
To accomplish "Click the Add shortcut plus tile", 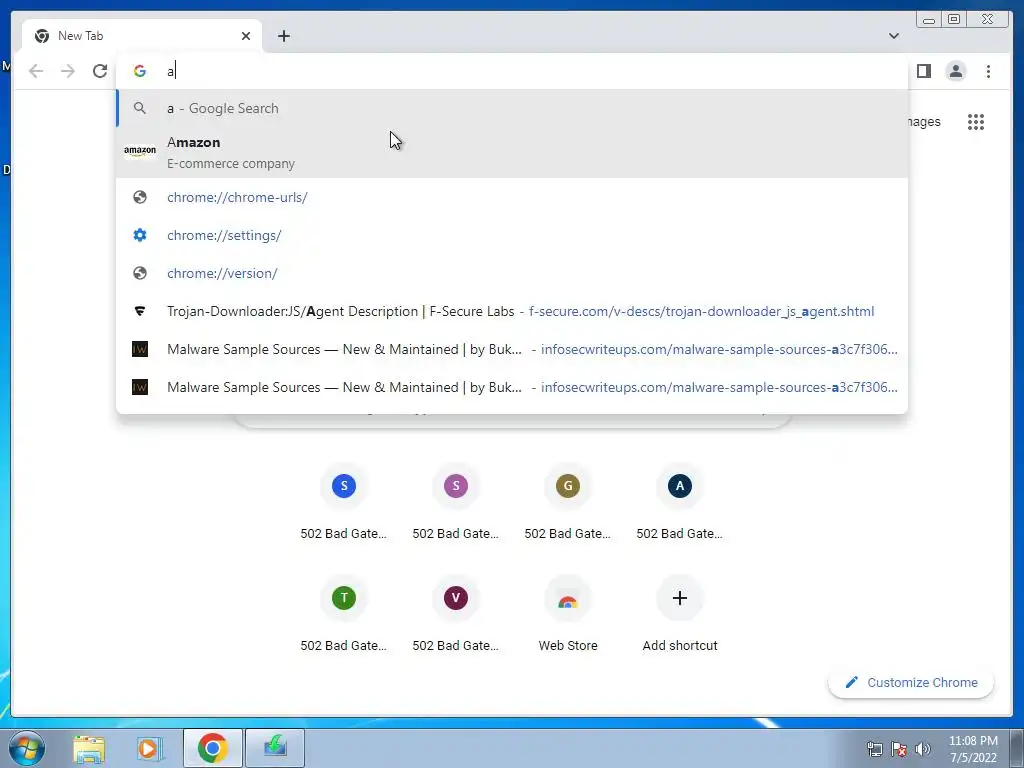I will tap(680, 598).
